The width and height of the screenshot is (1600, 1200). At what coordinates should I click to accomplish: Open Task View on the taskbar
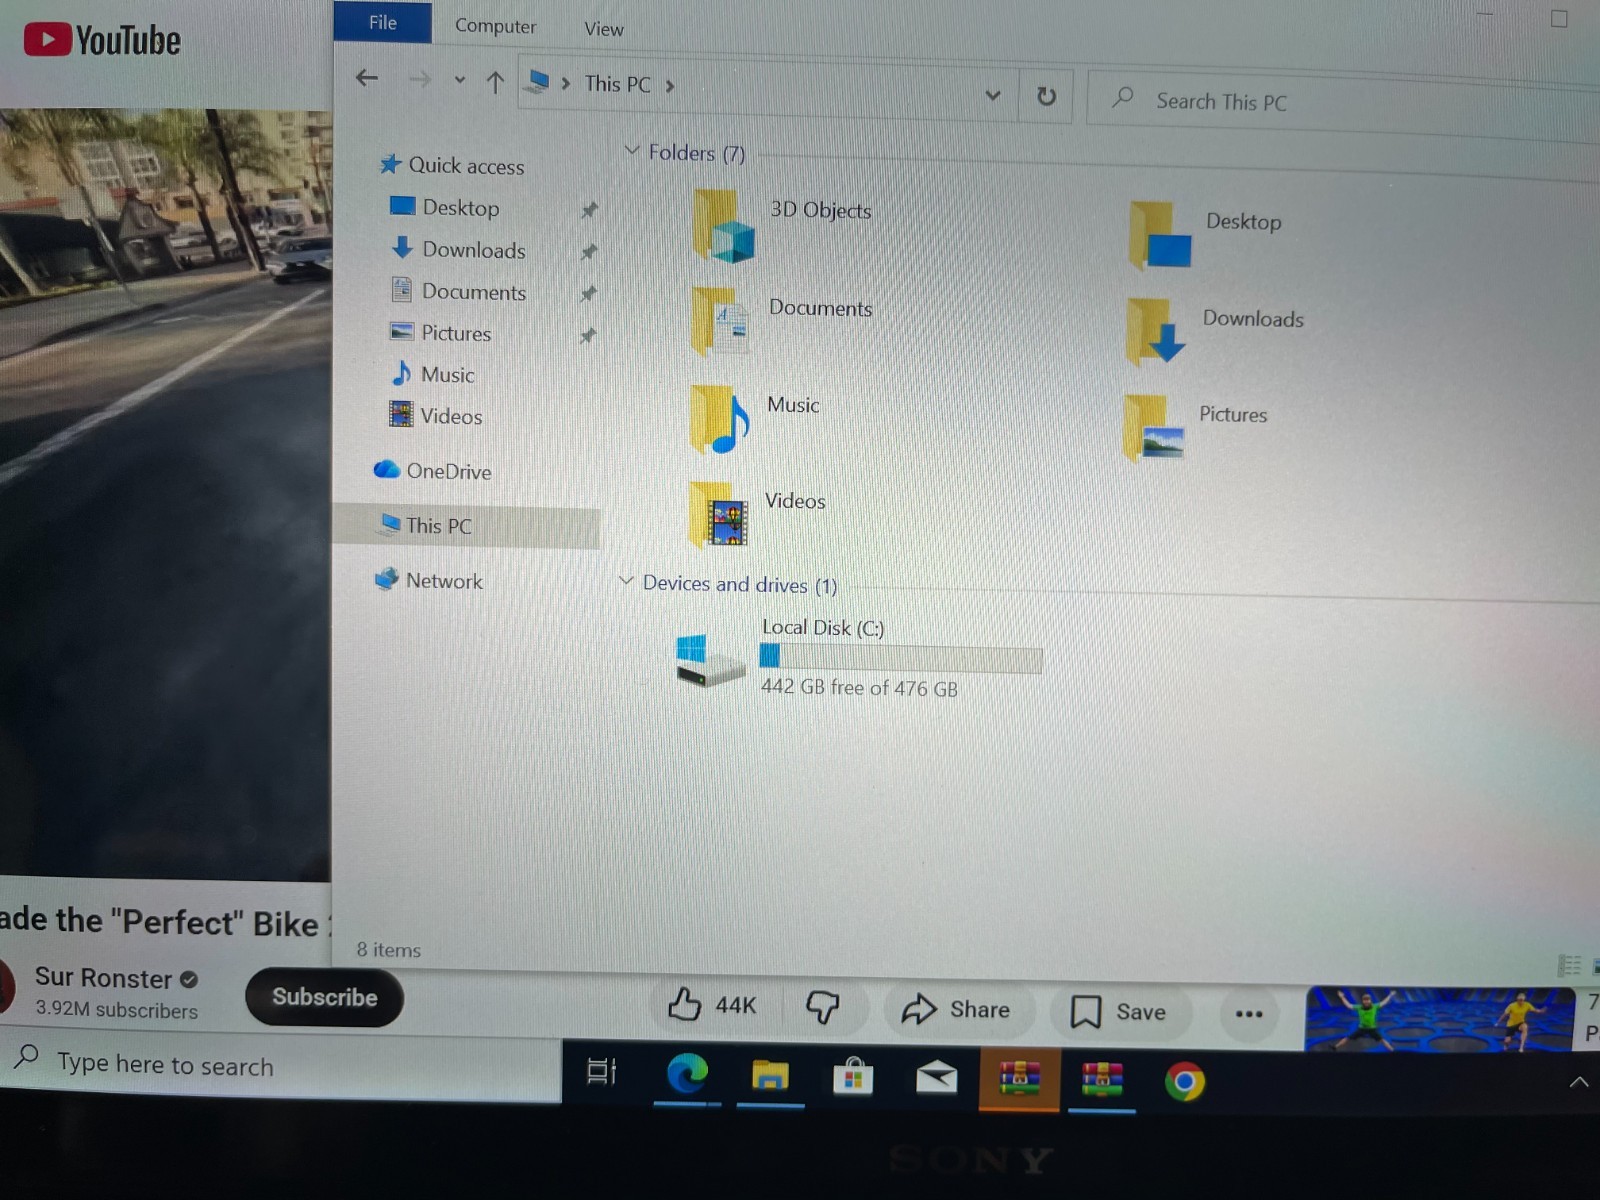(x=602, y=1071)
